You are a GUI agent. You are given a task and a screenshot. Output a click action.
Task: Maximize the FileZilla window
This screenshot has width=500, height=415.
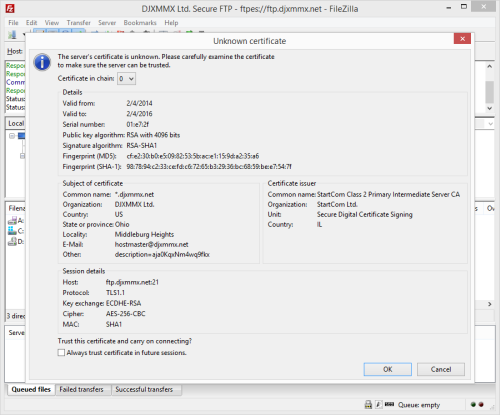point(464,7)
